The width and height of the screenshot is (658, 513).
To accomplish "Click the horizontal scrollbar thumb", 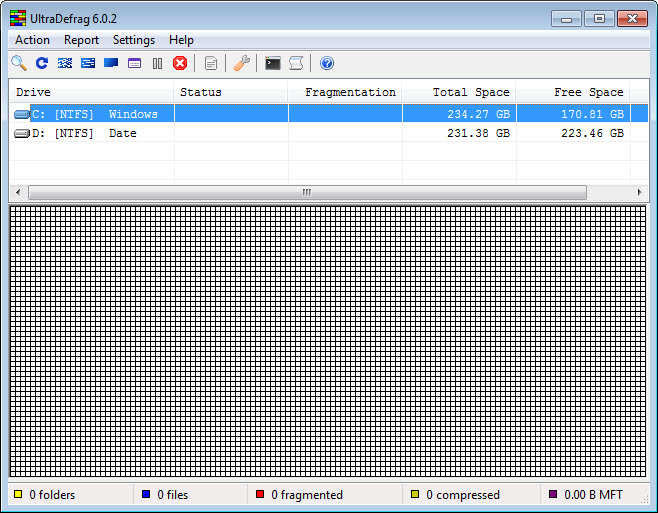I will (x=307, y=192).
